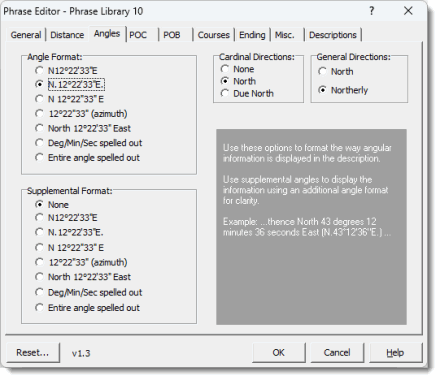Choose Angle Format N12°22'33"E without spaces
Image resolution: width=440 pixels, height=380 pixels.
tap(66, 71)
